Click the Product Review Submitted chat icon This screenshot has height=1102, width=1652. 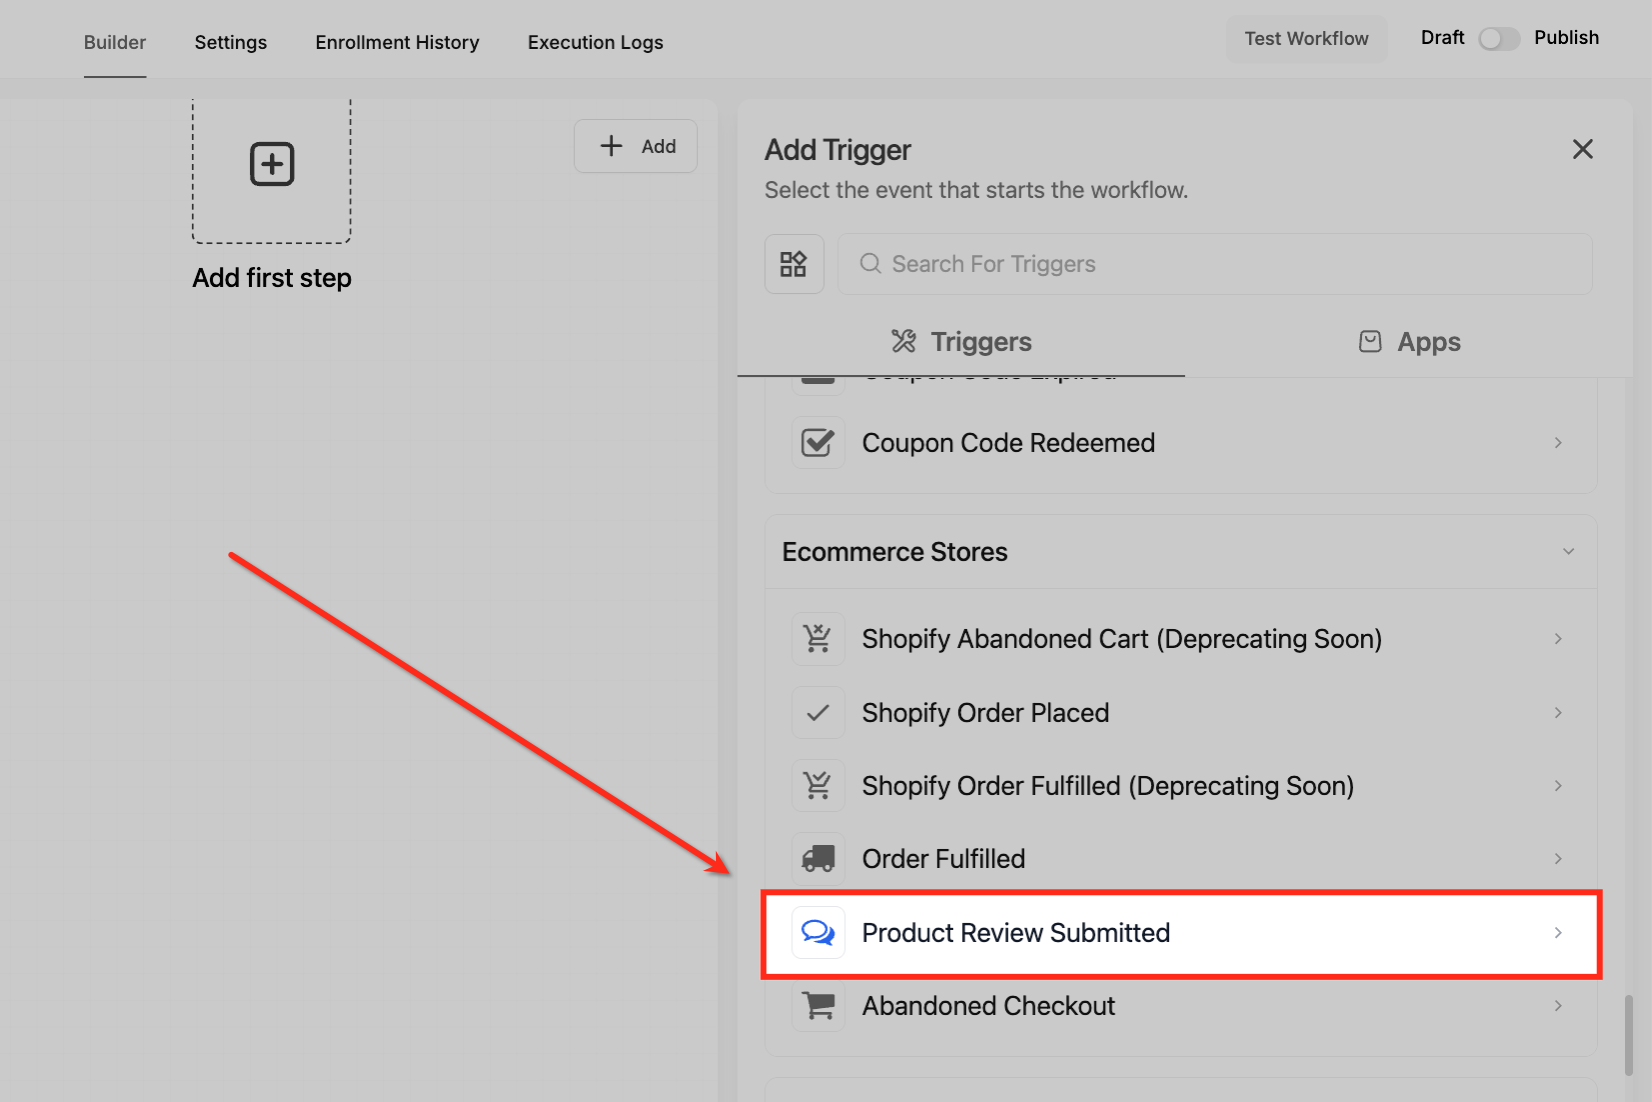coord(818,933)
